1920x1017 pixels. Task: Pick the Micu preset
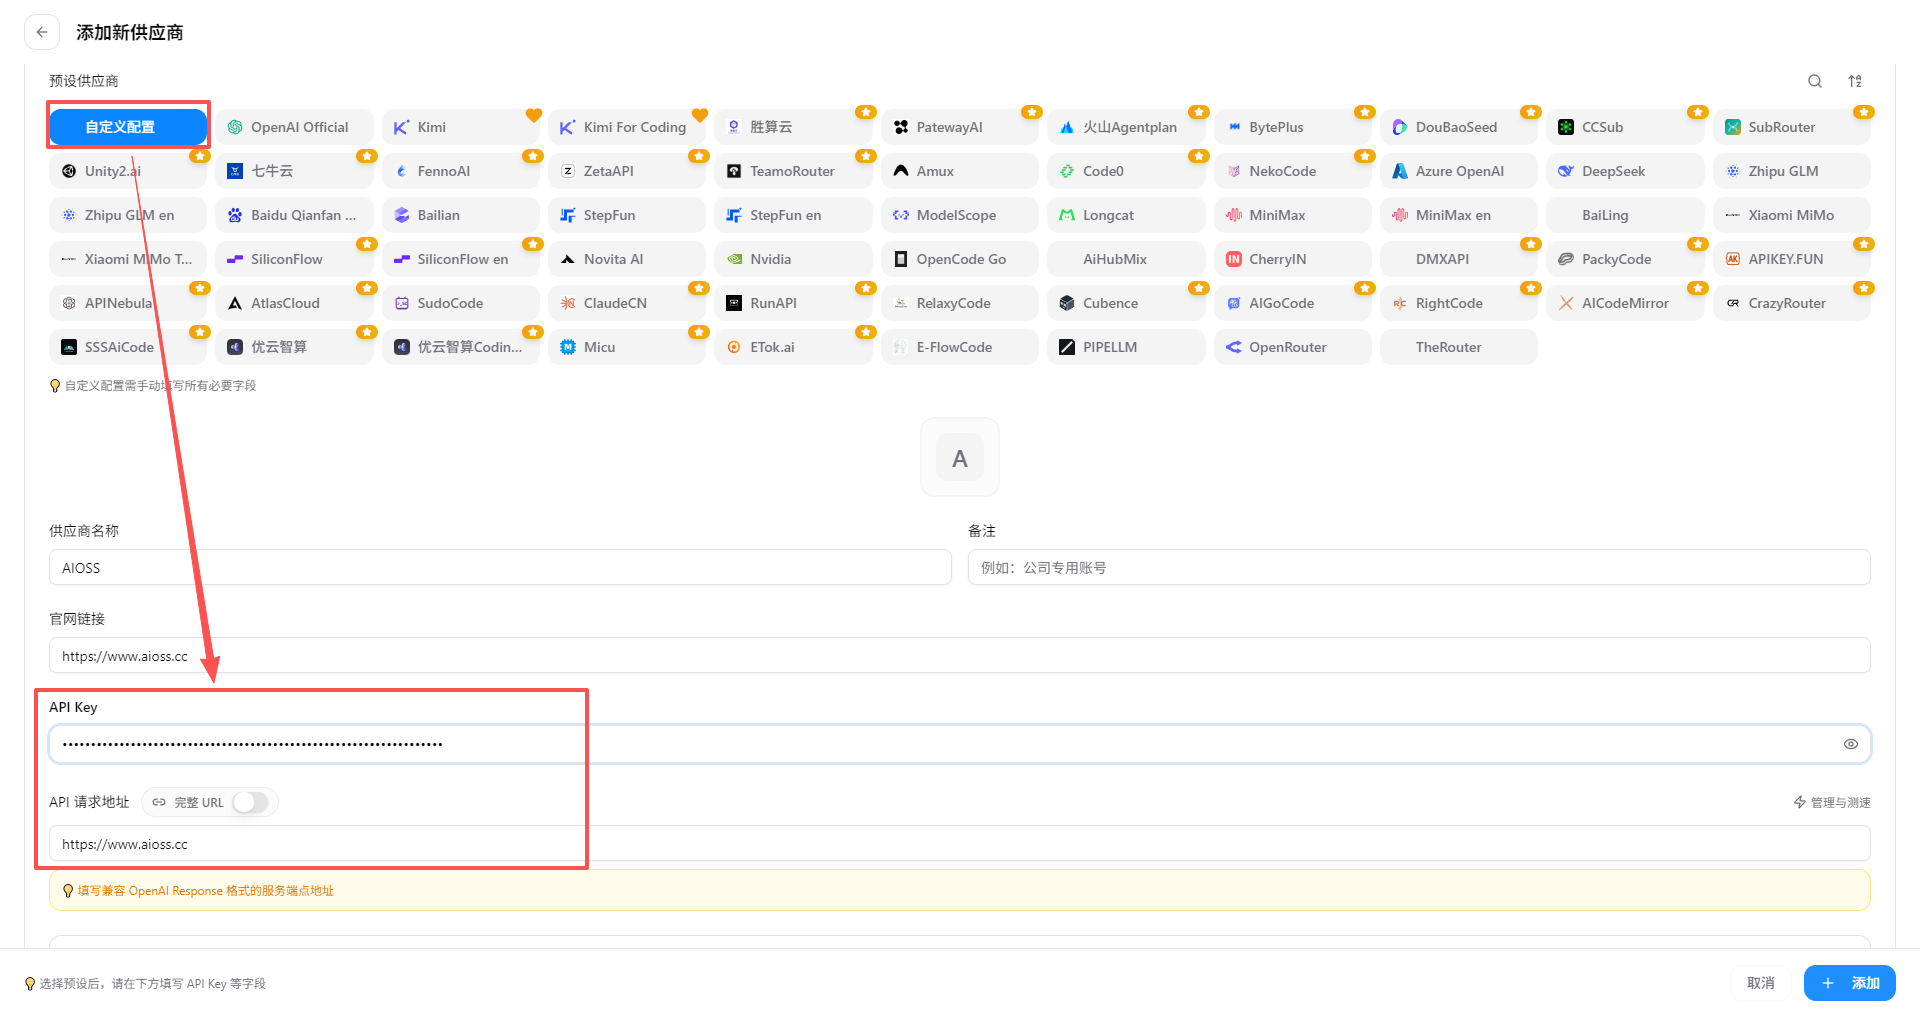(627, 347)
